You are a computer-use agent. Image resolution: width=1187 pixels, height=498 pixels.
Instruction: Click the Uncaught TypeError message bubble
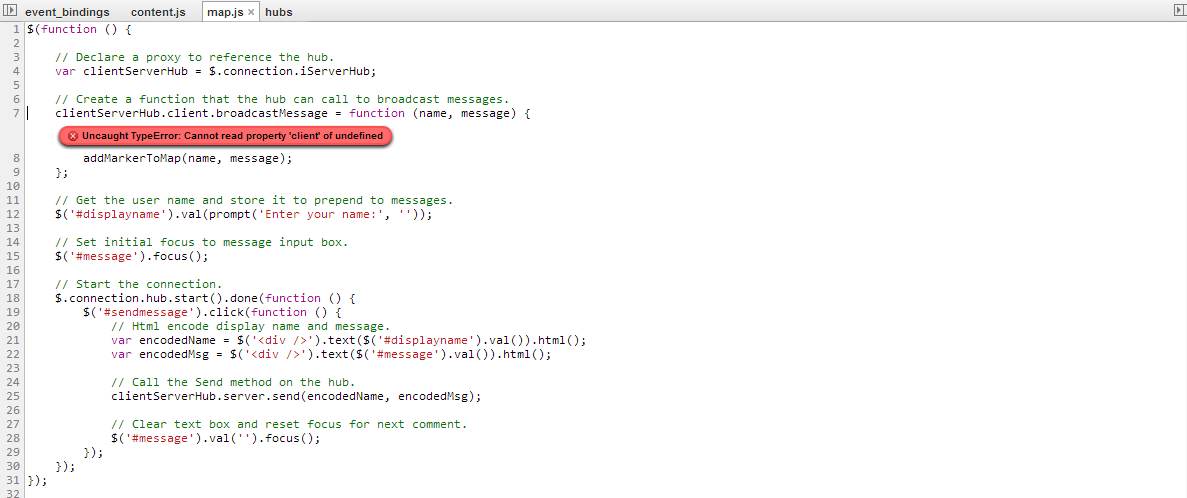(x=226, y=136)
